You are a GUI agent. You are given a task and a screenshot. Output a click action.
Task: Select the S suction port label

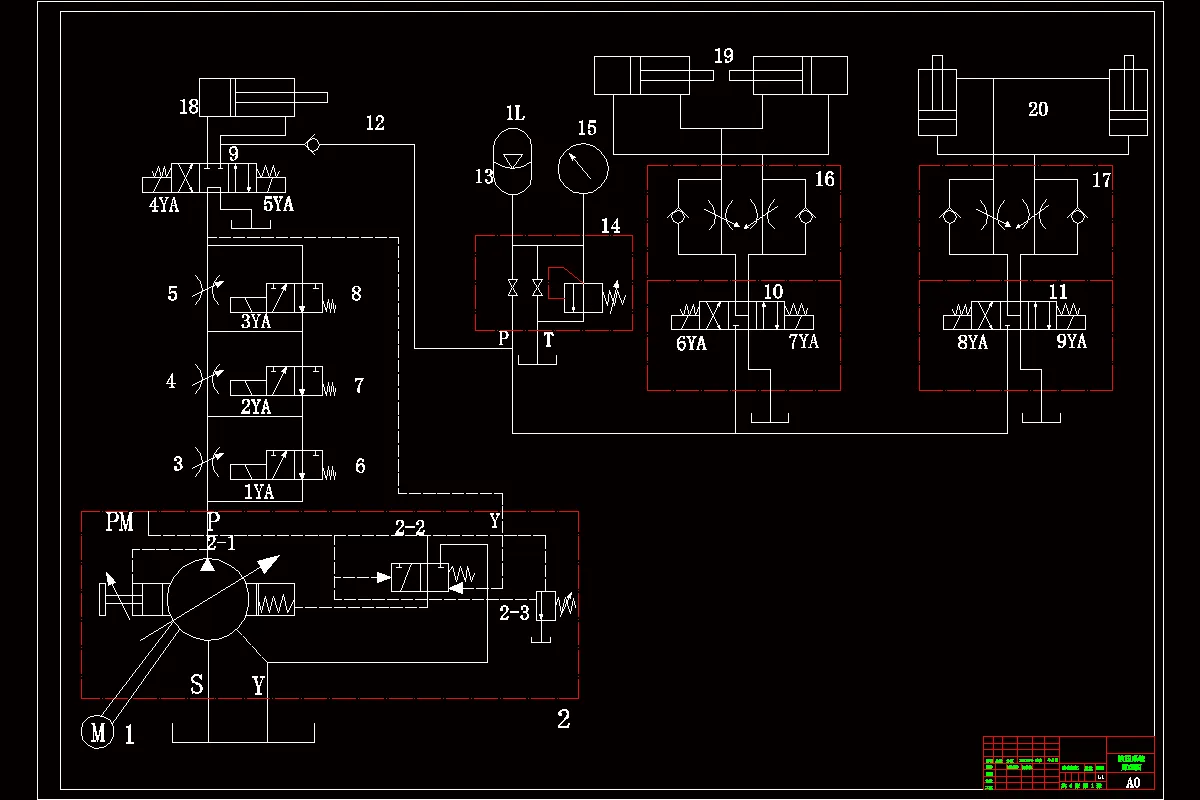197,685
